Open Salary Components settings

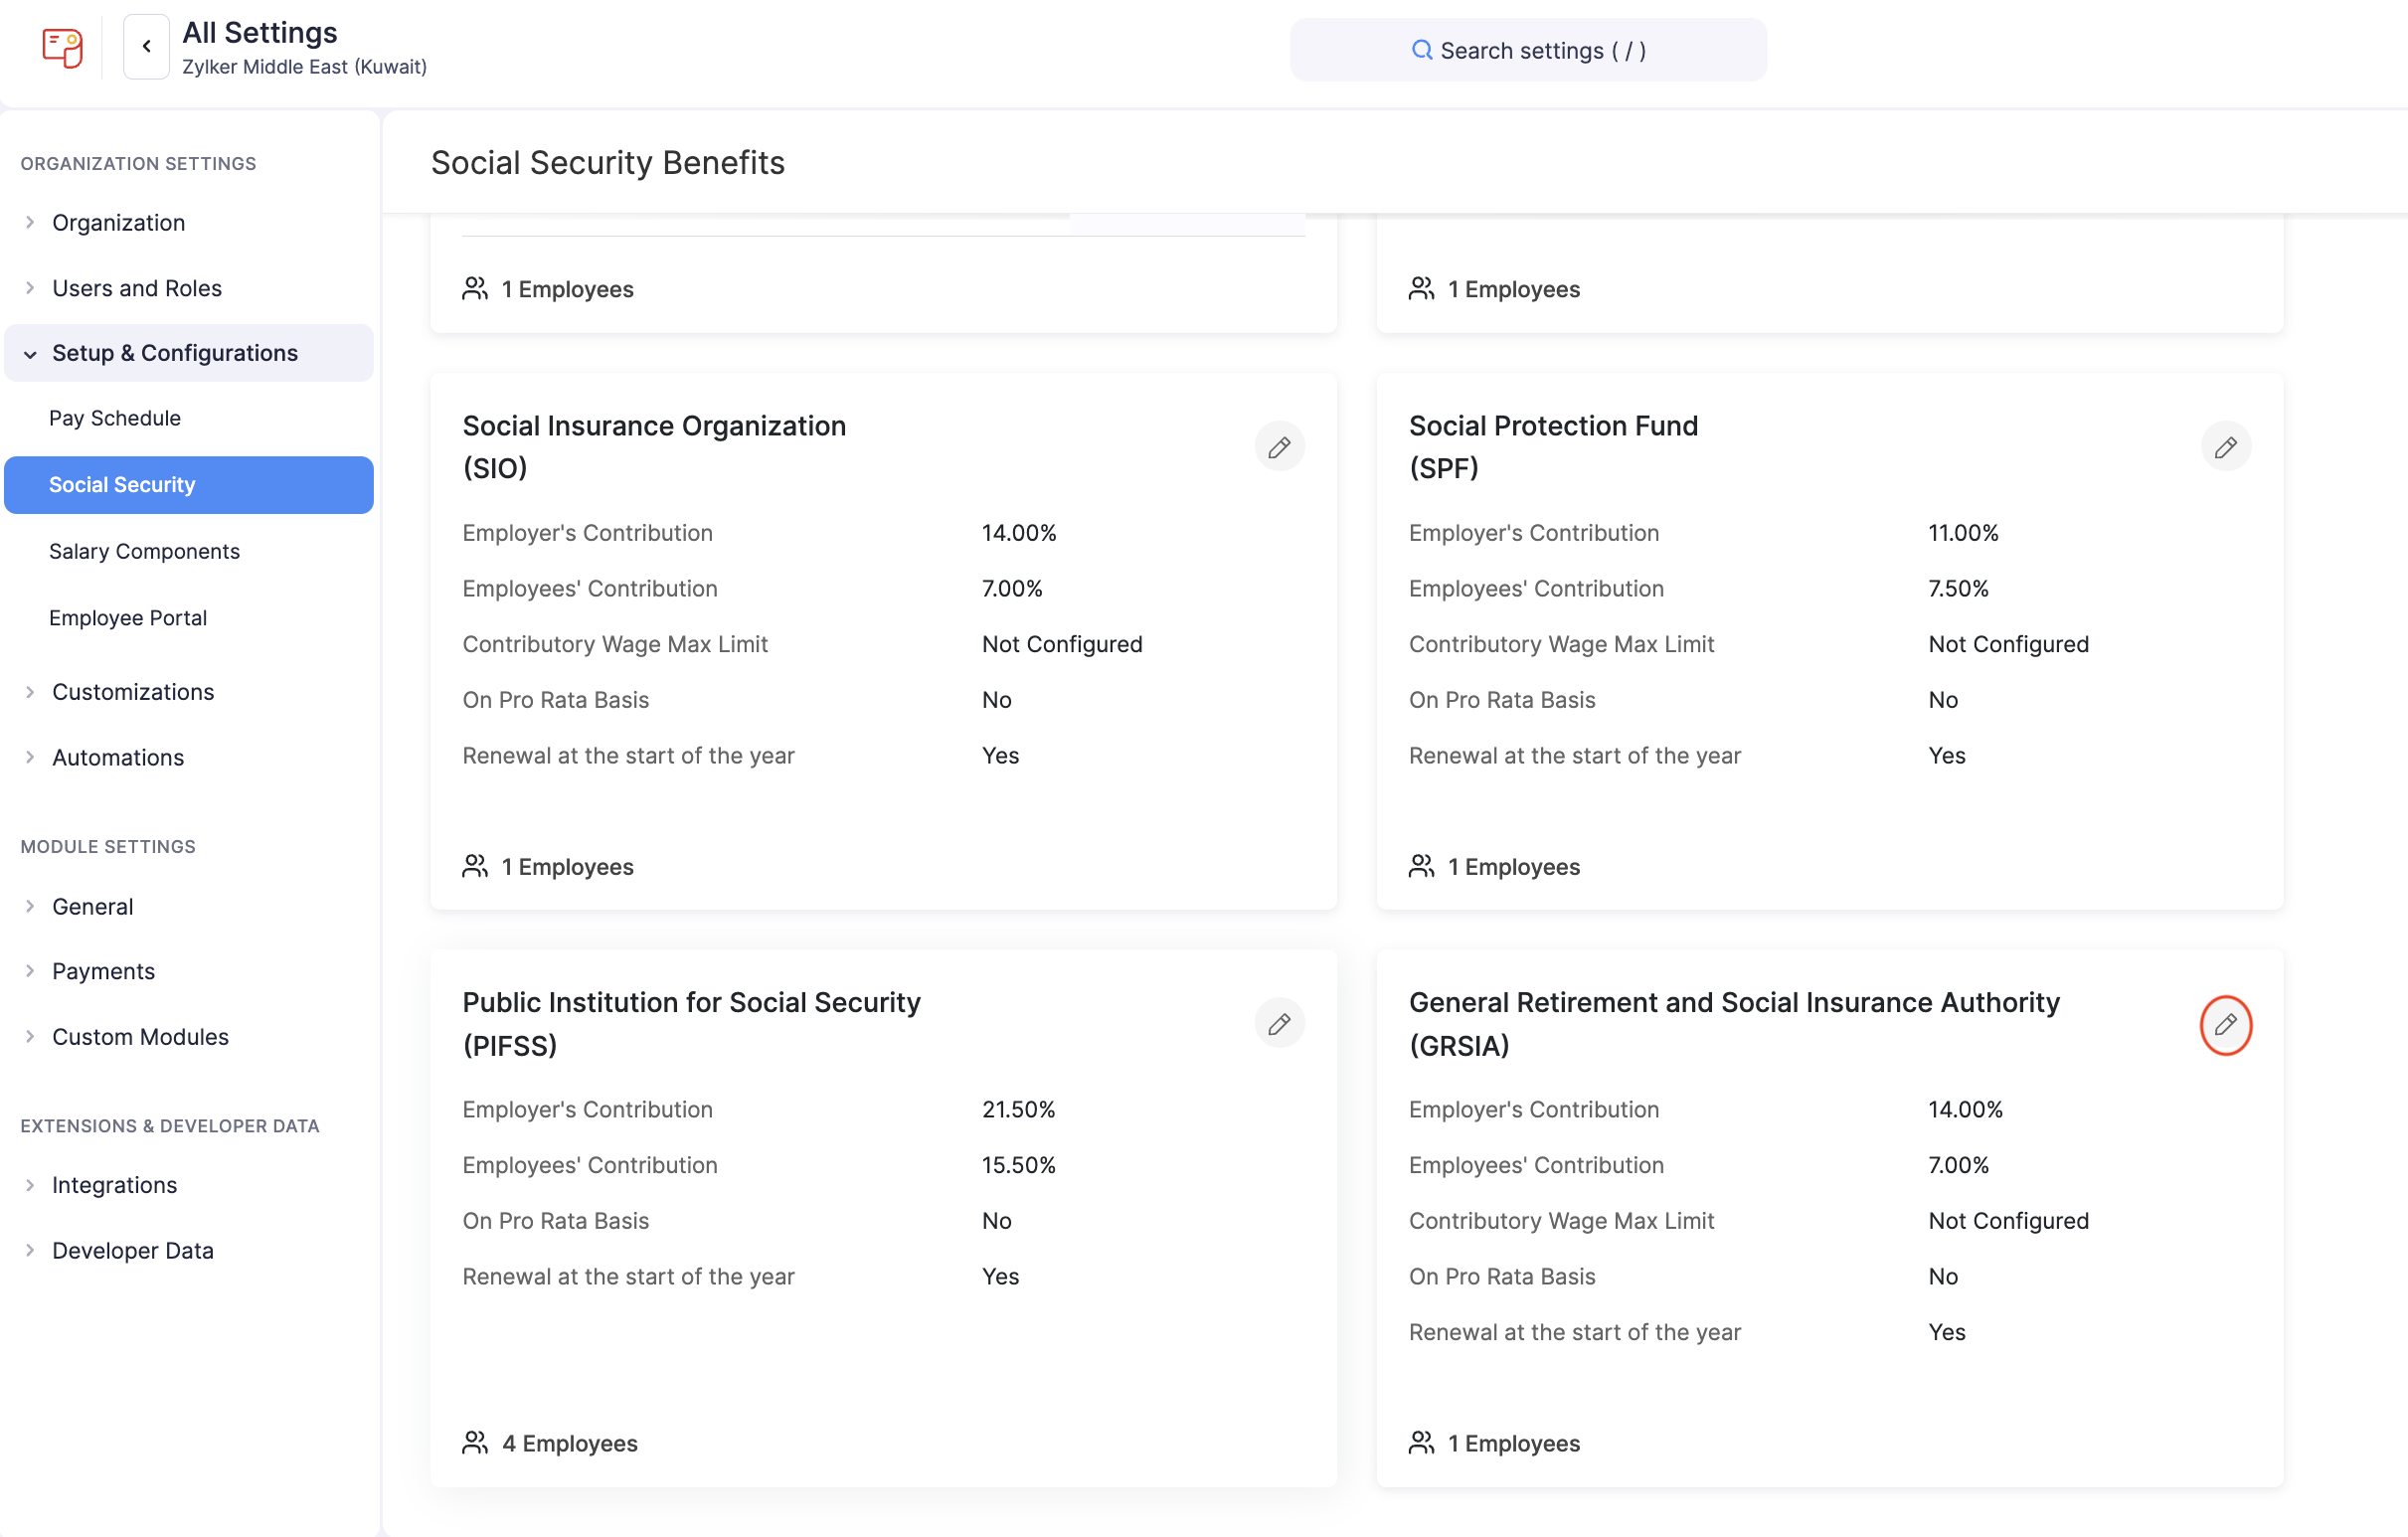tap(144, 551)
